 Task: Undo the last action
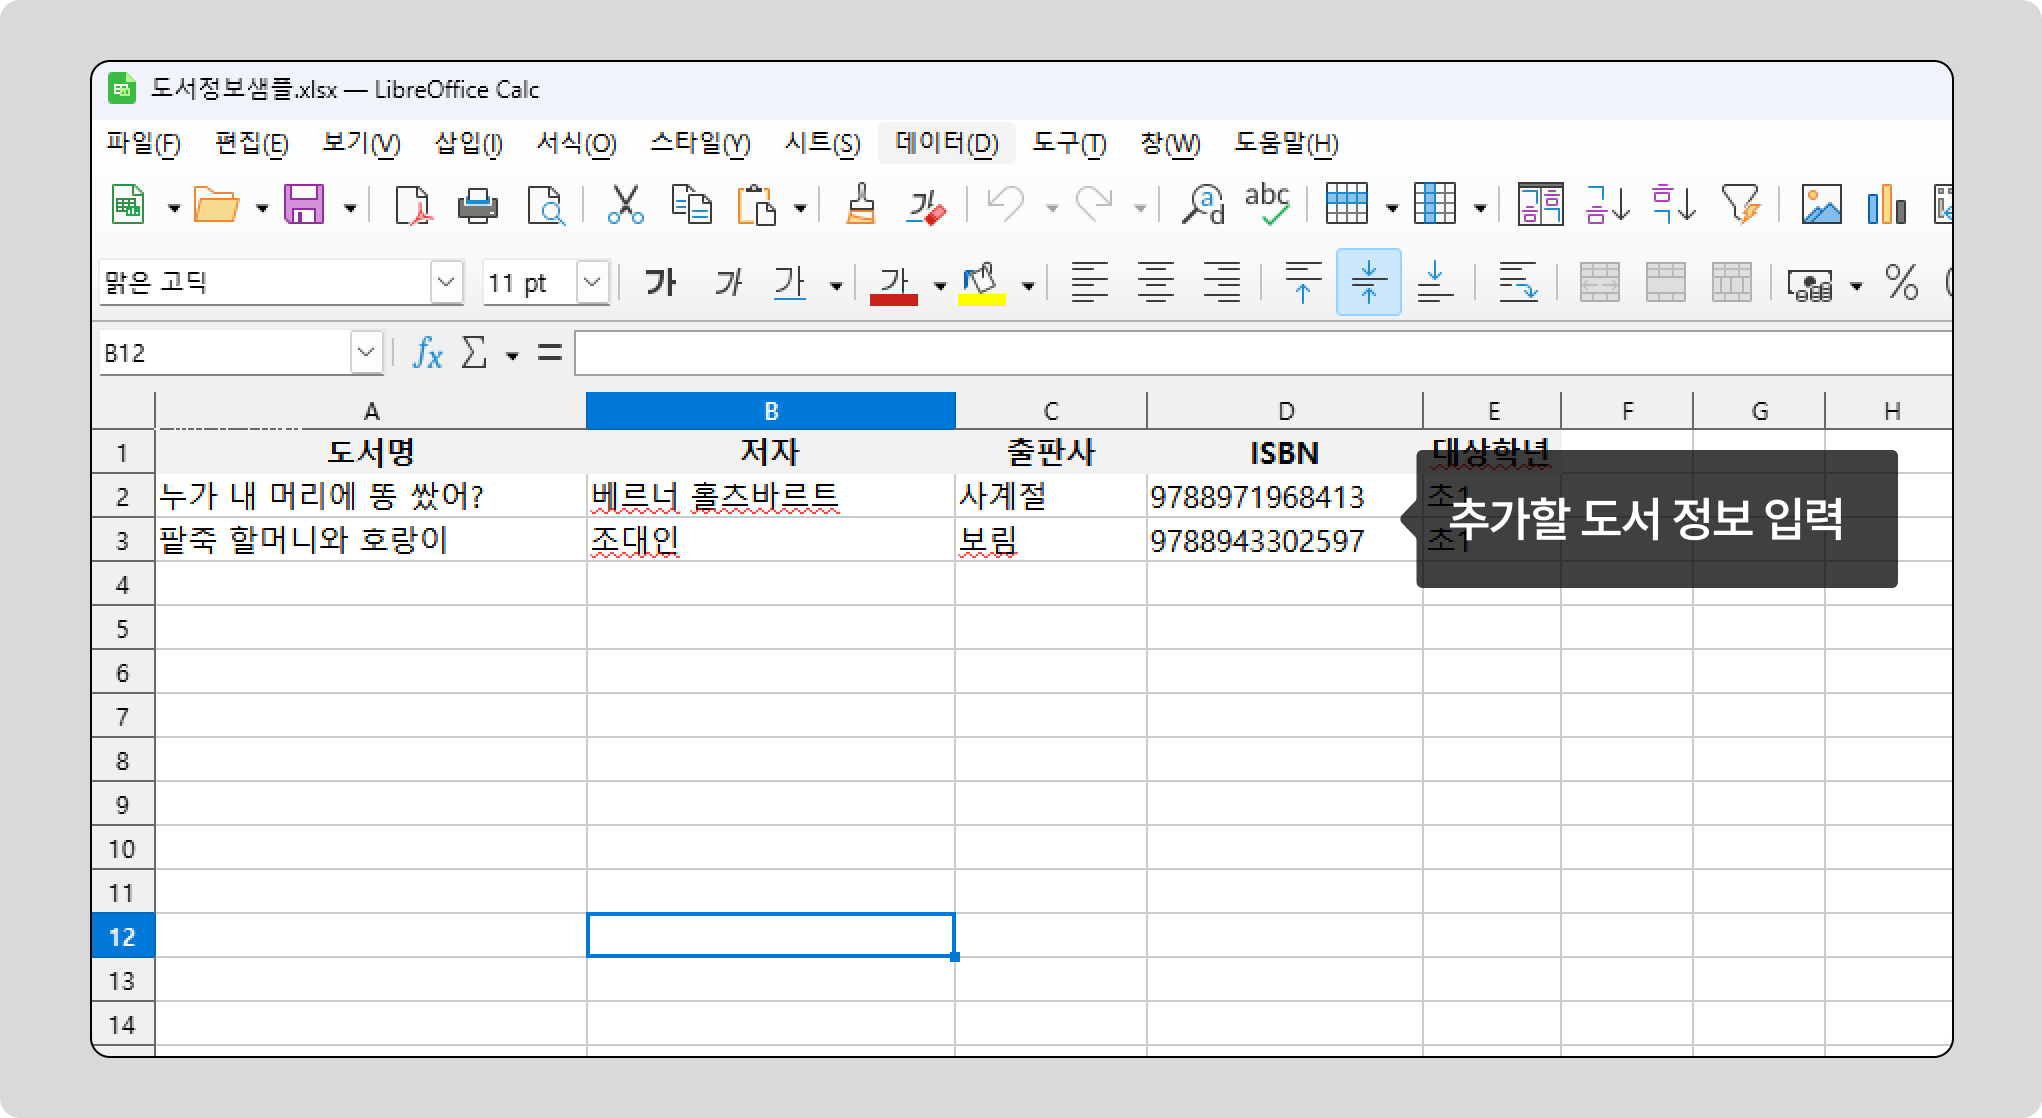[1005, 206]
